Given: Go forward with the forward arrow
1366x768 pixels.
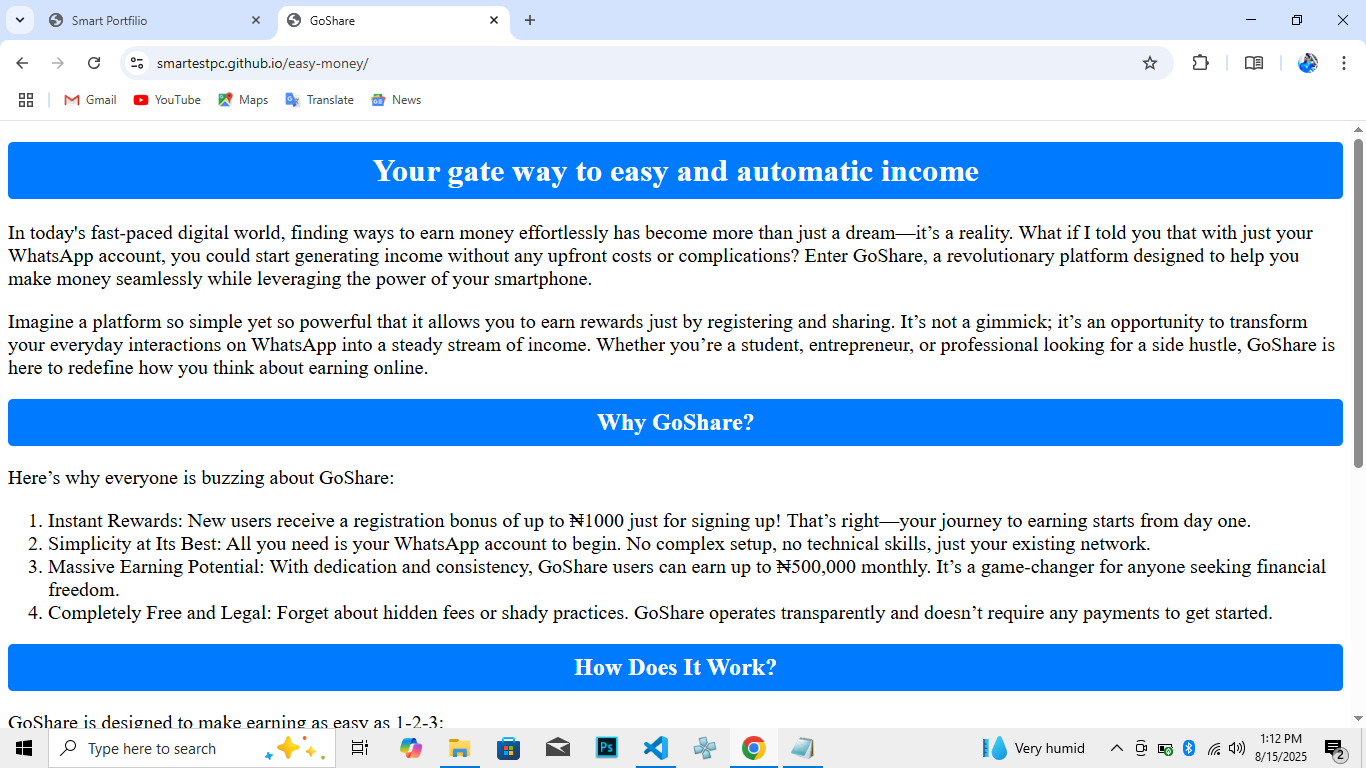Looking at the screenshot, I should pos(58,63).
